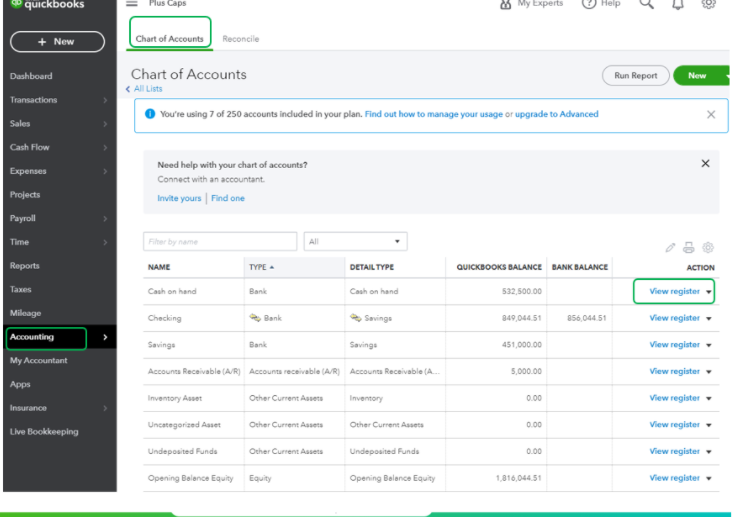Image resolution: width=732 pixels, height=517 pixels.
Task: Open 'Find out how to manage your usage' link
Action: 434,114
